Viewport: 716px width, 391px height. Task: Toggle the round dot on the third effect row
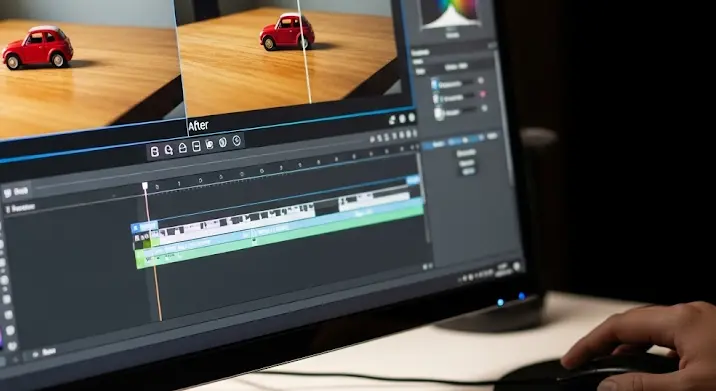484,108
